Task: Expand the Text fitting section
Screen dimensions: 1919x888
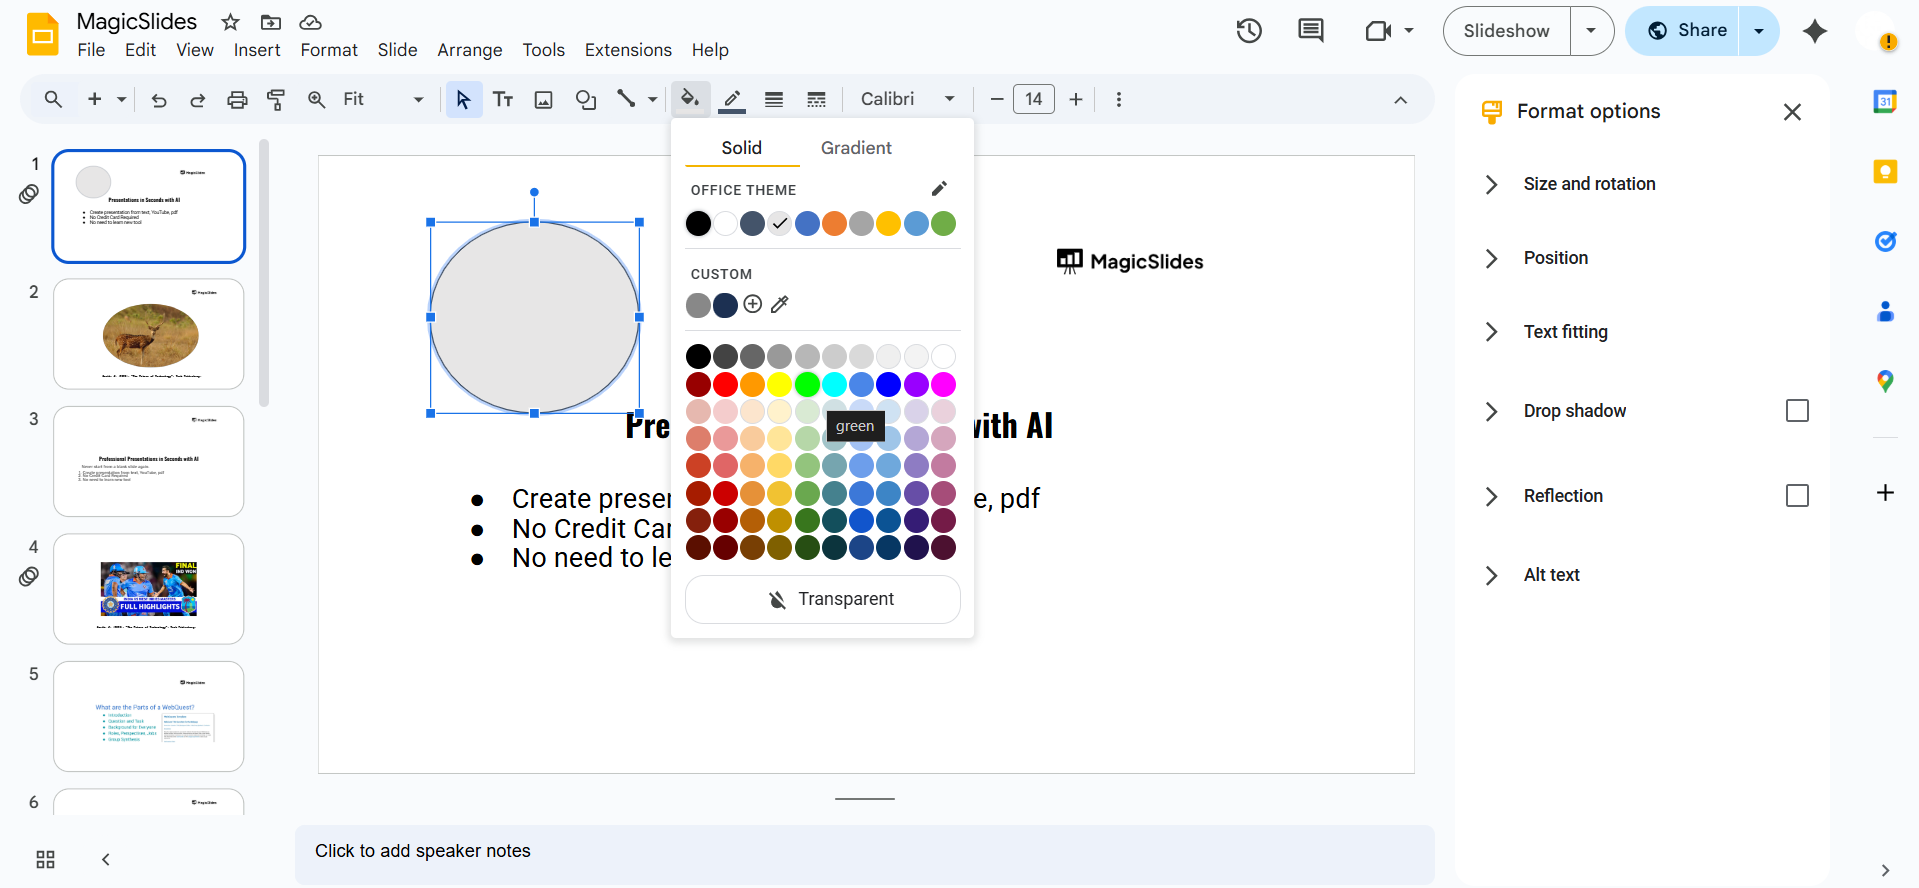Action: (x=1565, y=332)
